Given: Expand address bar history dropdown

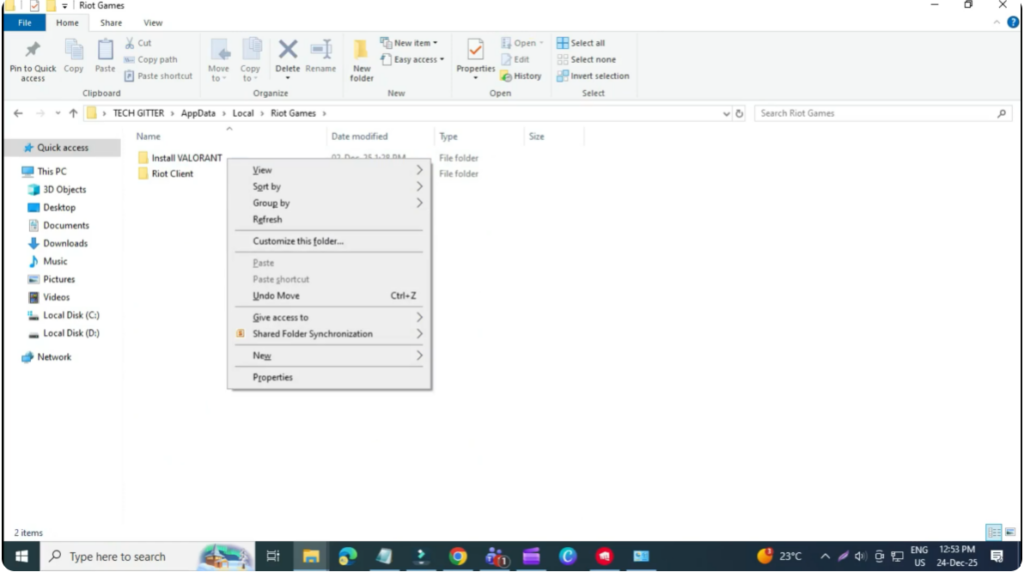Looking at the screenshot, I should coord(726,114).
